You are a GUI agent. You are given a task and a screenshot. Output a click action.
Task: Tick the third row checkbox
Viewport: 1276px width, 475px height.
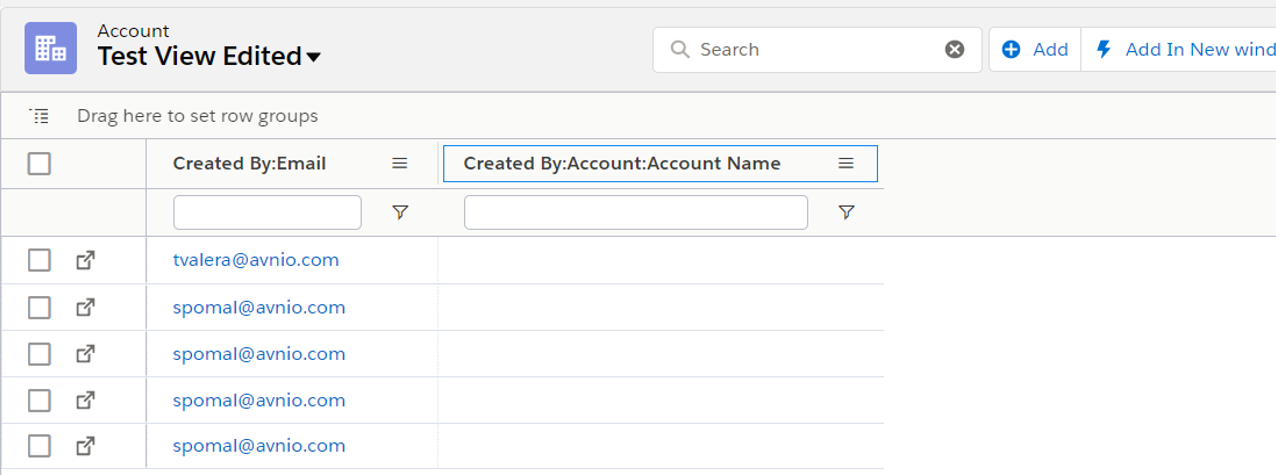pos(39,354)
